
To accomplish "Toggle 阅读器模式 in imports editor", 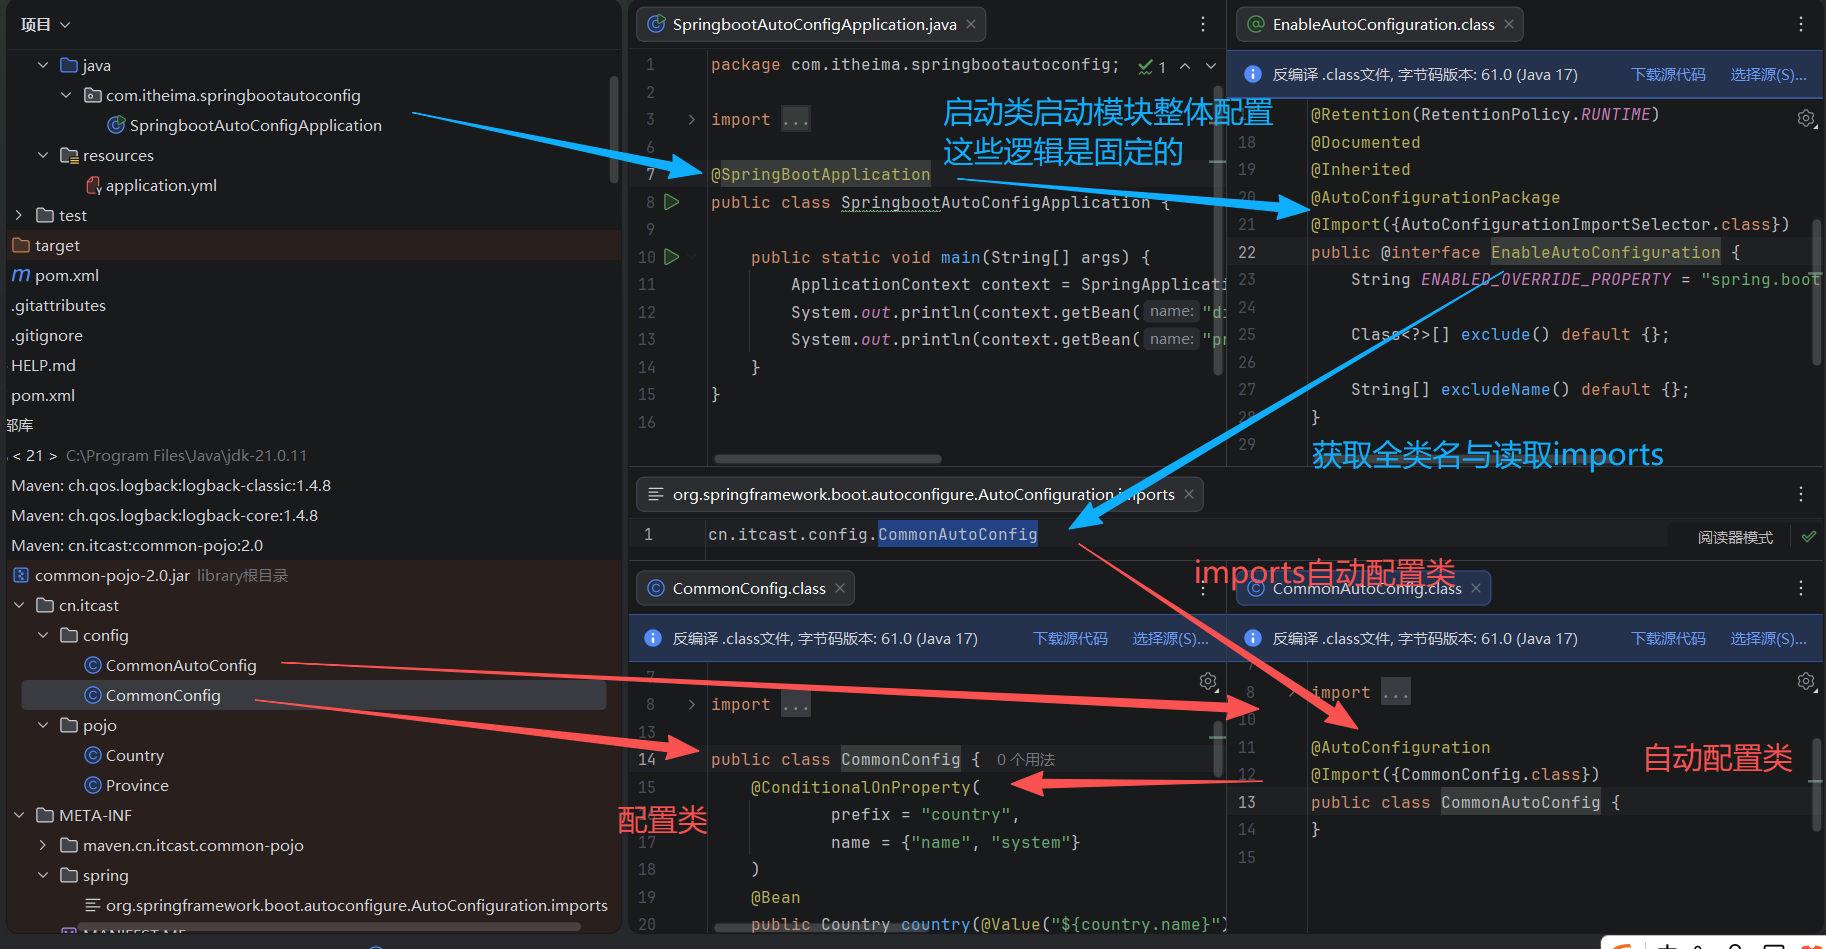I will click(1736, 537).
